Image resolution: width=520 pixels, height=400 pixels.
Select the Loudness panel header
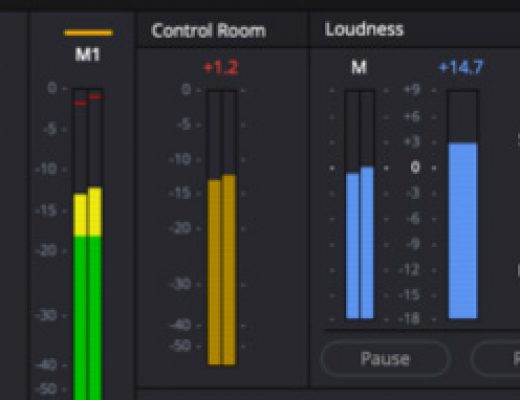[364, 29]
